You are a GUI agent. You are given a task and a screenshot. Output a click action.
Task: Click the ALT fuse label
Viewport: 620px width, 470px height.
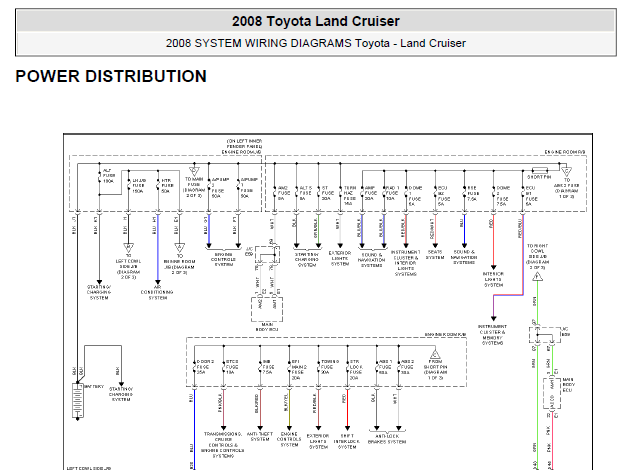click(109, 176)
